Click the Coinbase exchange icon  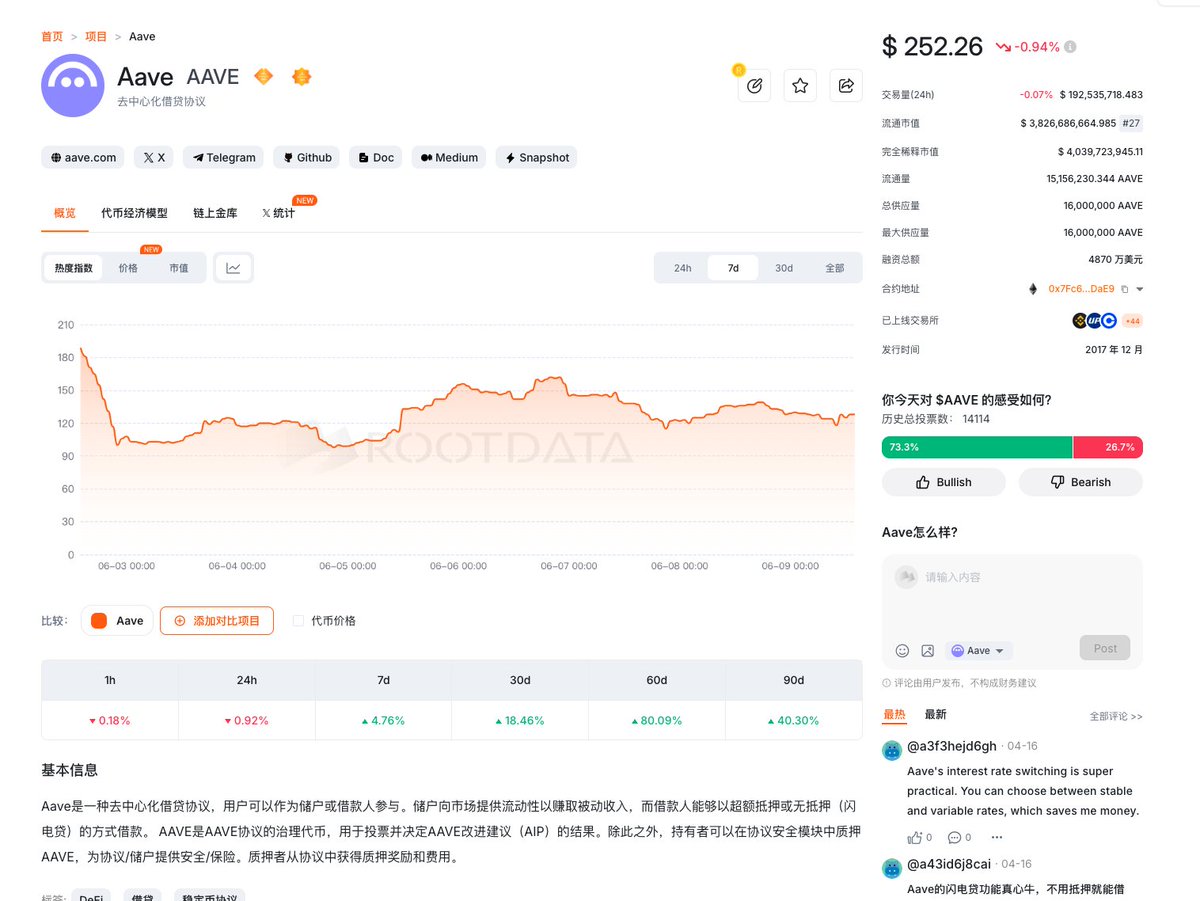(x=1108, y=321)
